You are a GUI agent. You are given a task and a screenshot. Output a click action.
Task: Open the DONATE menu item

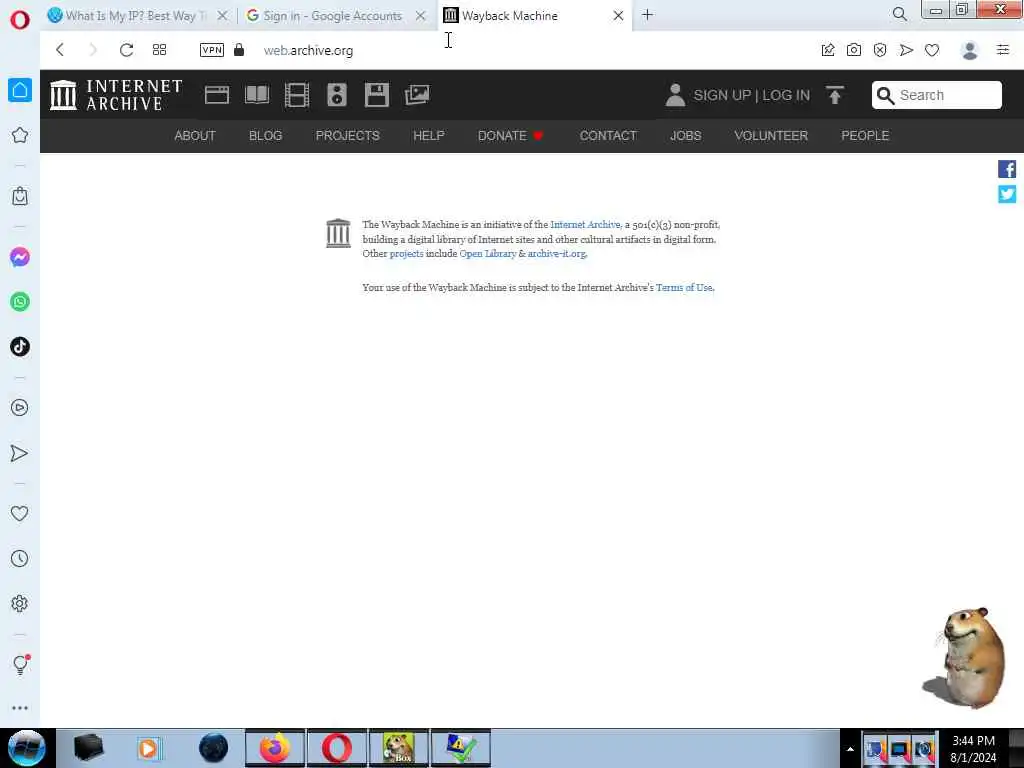(510, 136)
